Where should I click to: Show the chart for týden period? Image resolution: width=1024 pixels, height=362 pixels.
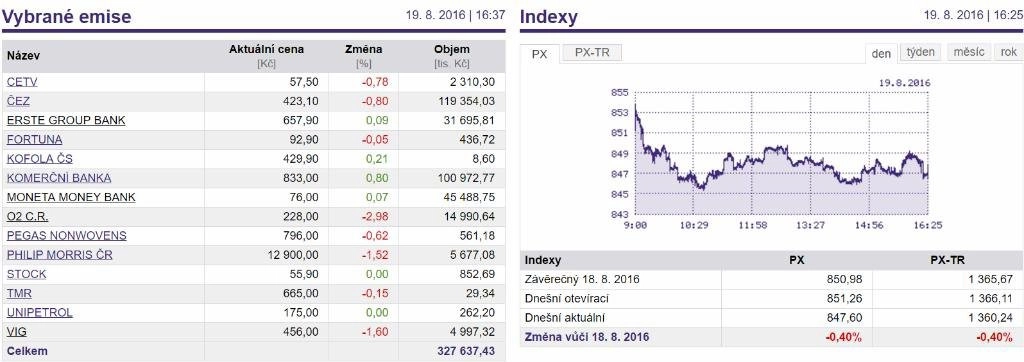tap(921, 52)
